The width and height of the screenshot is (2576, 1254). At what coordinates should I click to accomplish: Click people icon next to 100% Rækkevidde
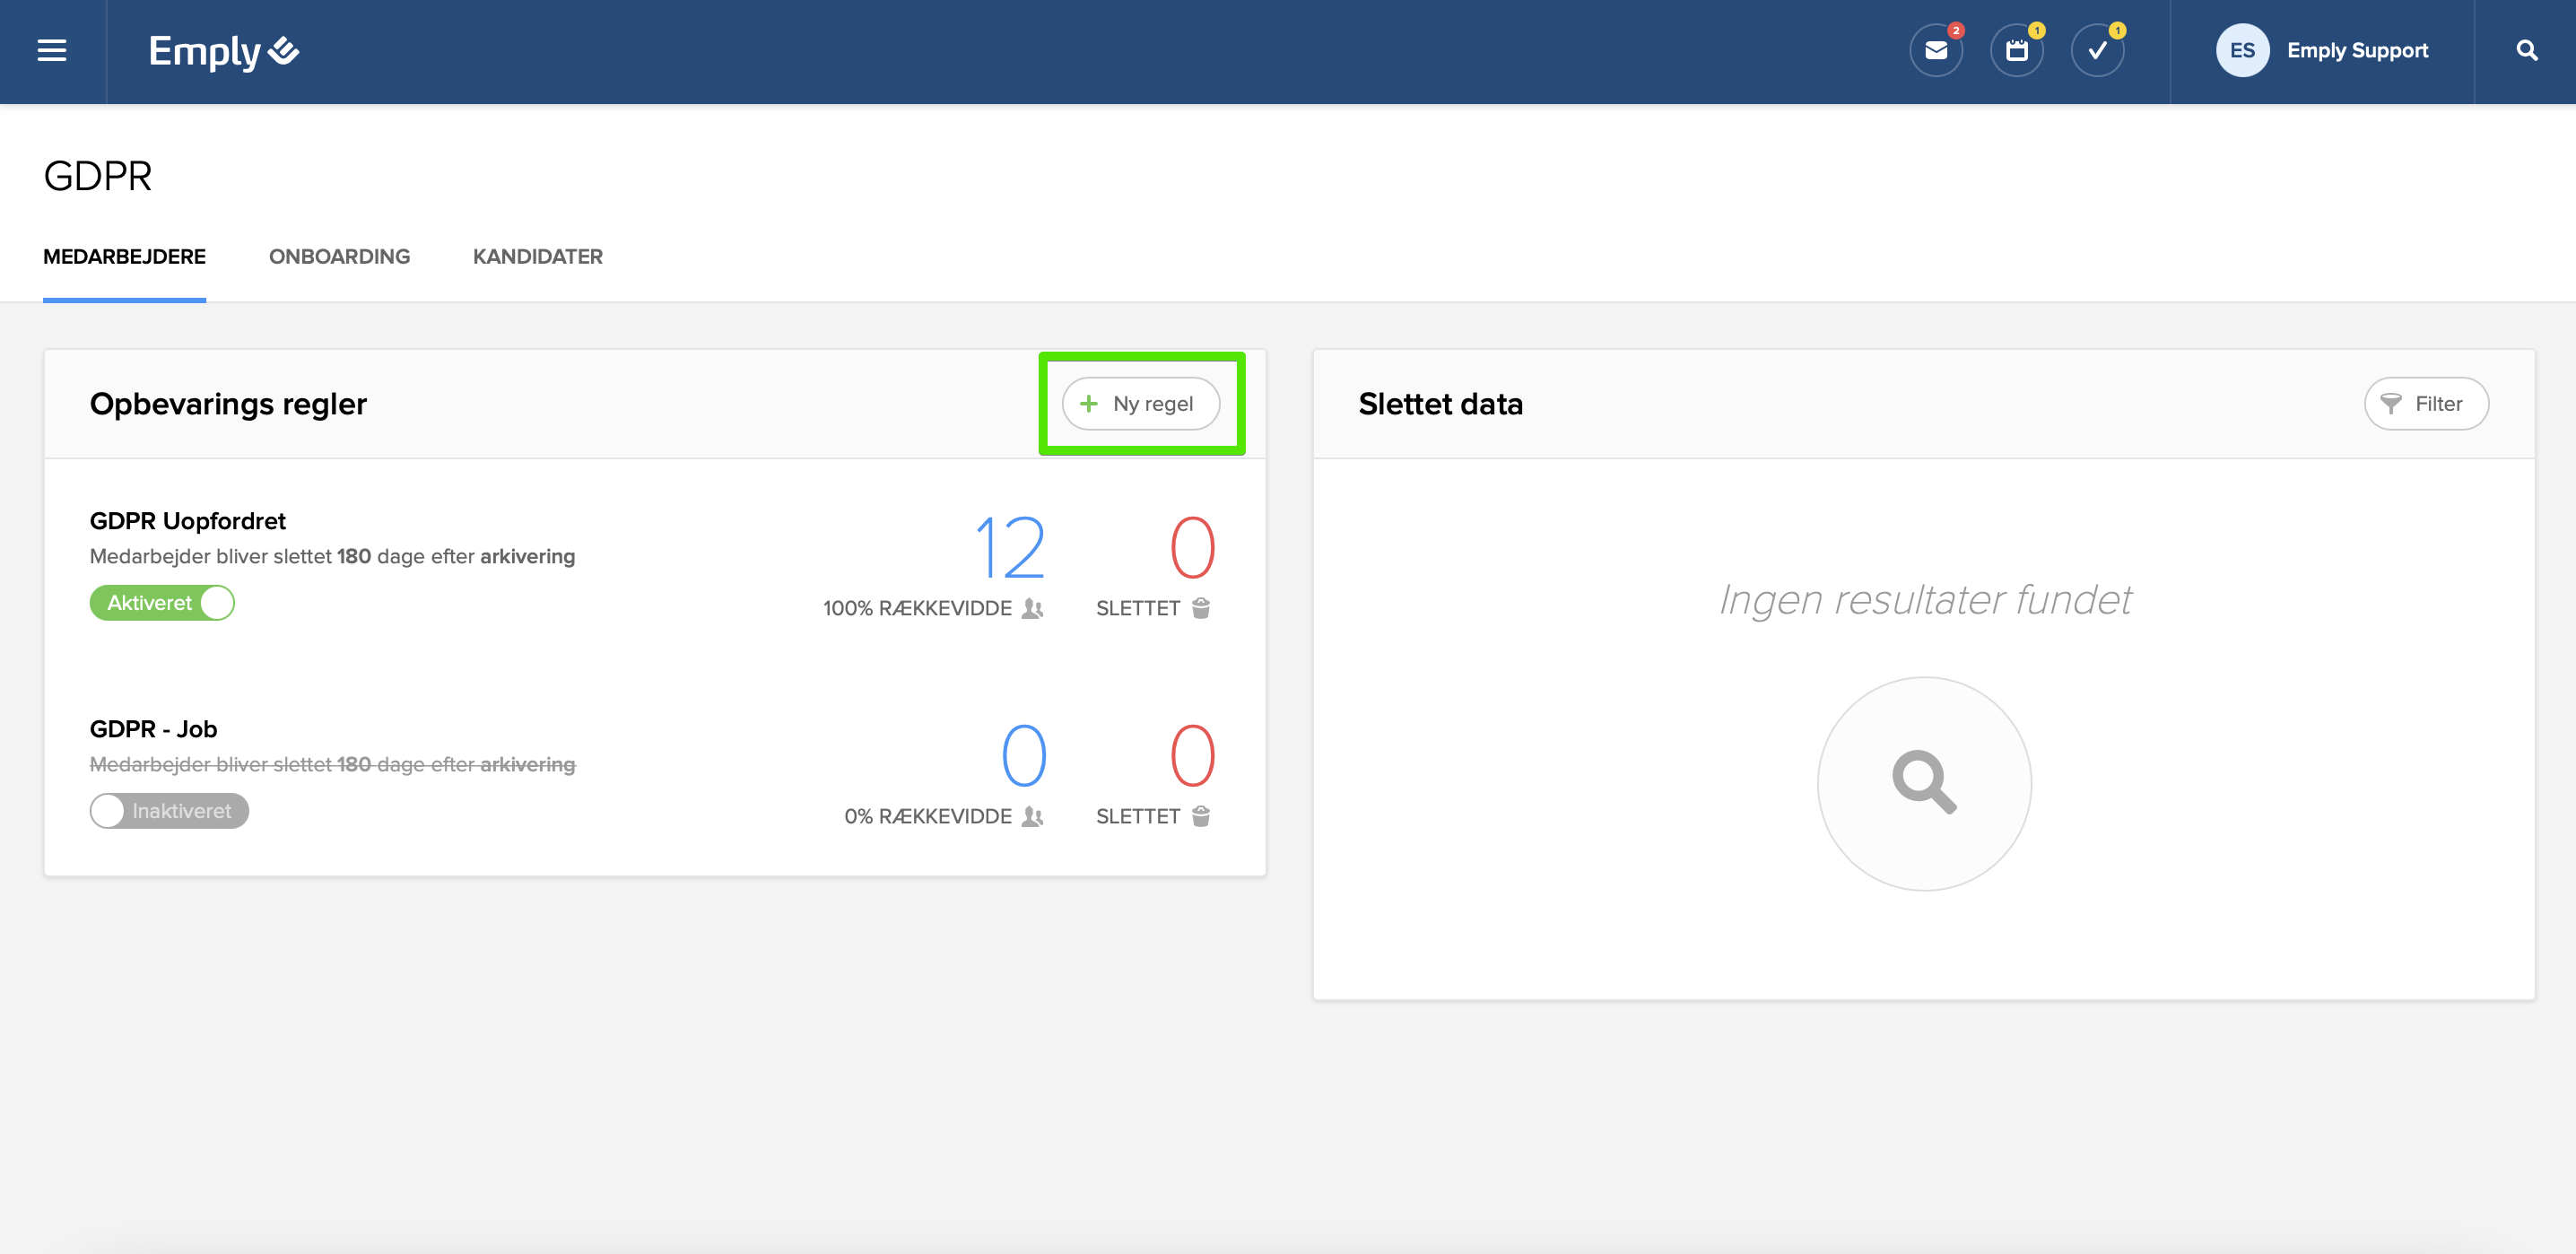point(1032,608)
